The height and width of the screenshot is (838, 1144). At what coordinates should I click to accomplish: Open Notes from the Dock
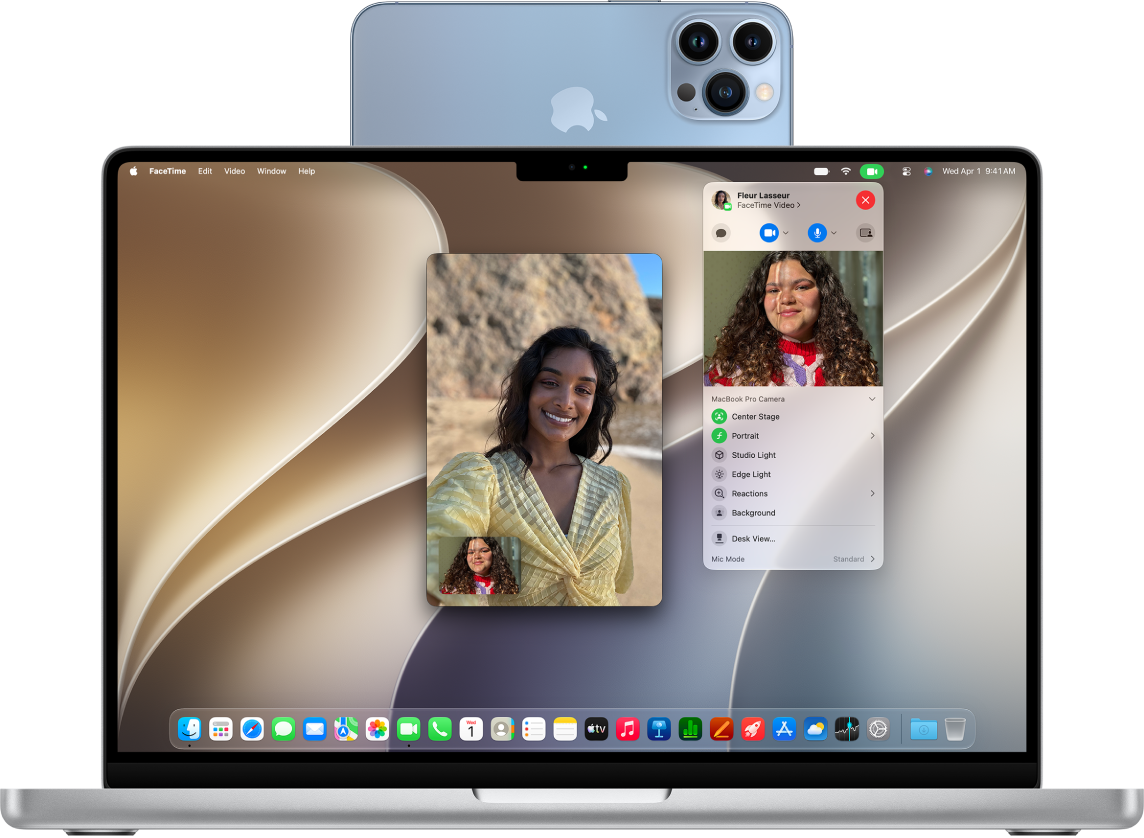pyautogui.click(x=565, y=729)
